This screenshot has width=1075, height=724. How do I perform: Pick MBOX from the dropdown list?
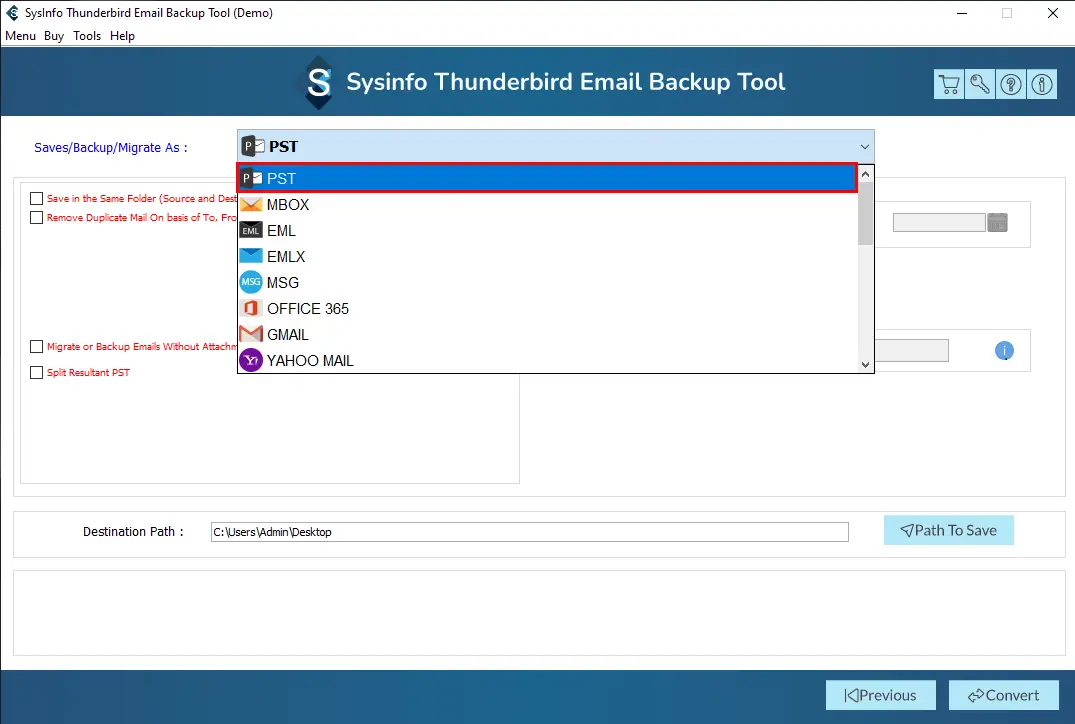[287, 205]
